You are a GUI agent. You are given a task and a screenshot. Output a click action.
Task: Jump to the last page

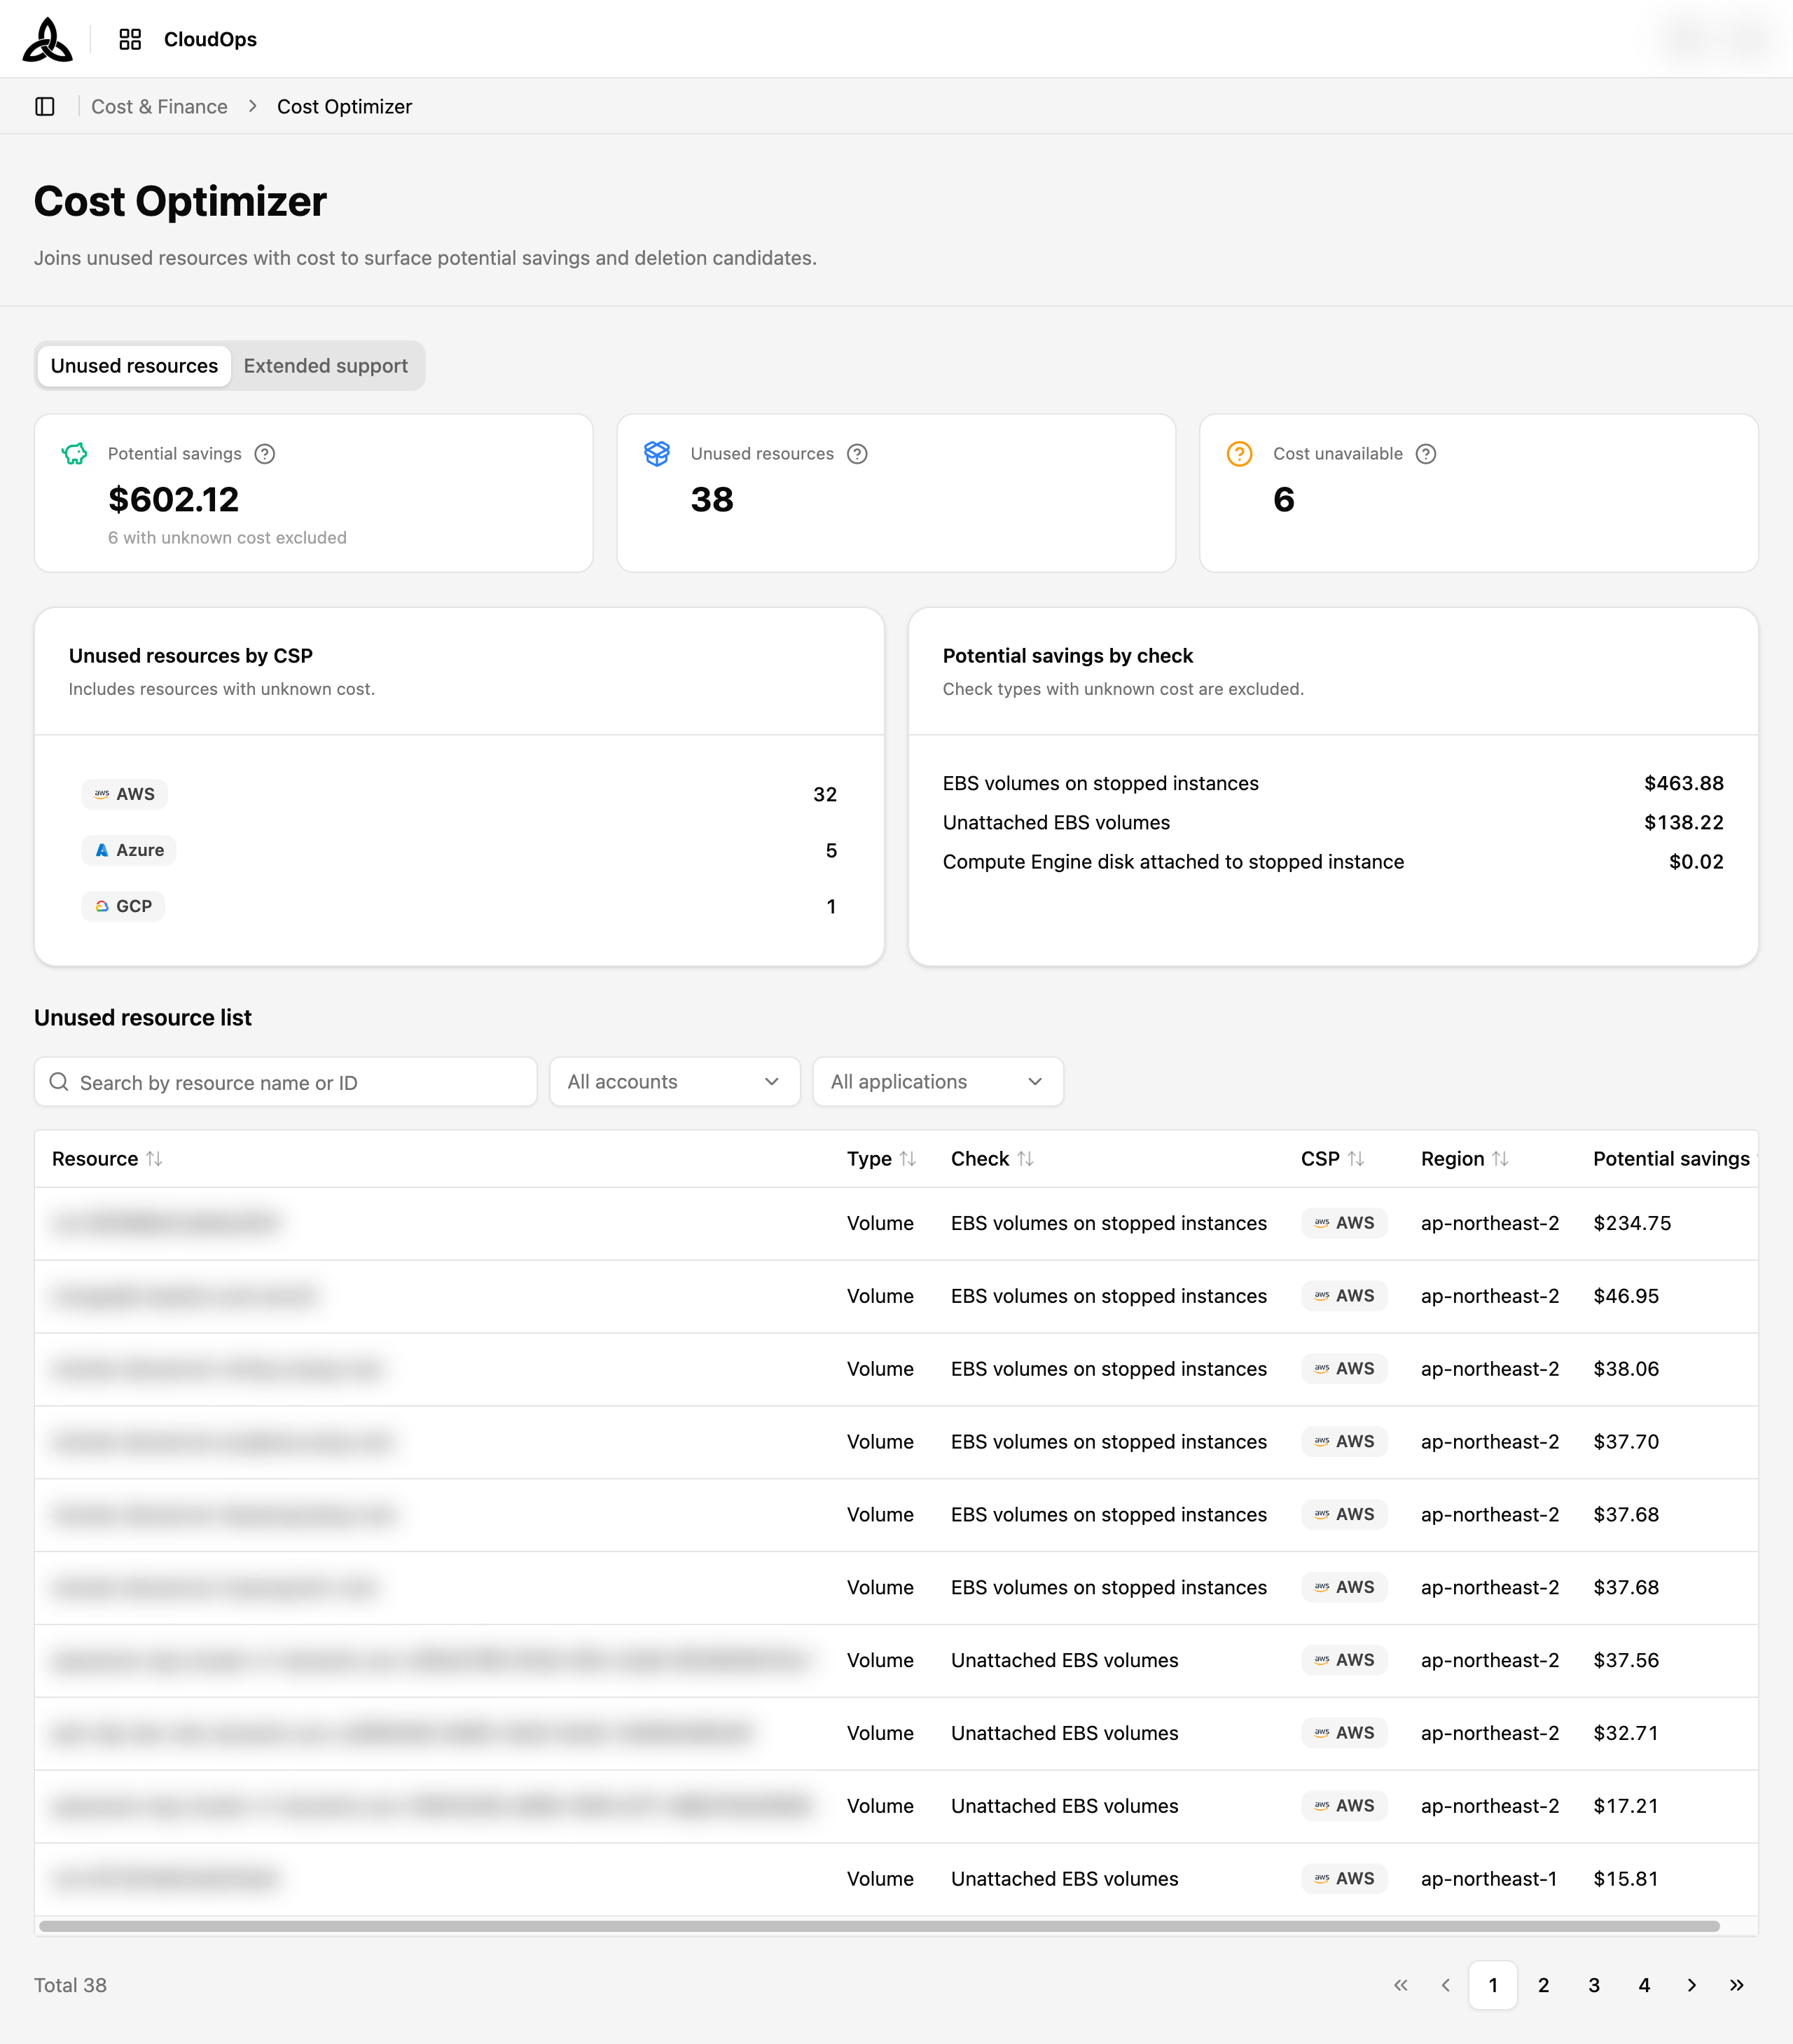(1737, 1985)
